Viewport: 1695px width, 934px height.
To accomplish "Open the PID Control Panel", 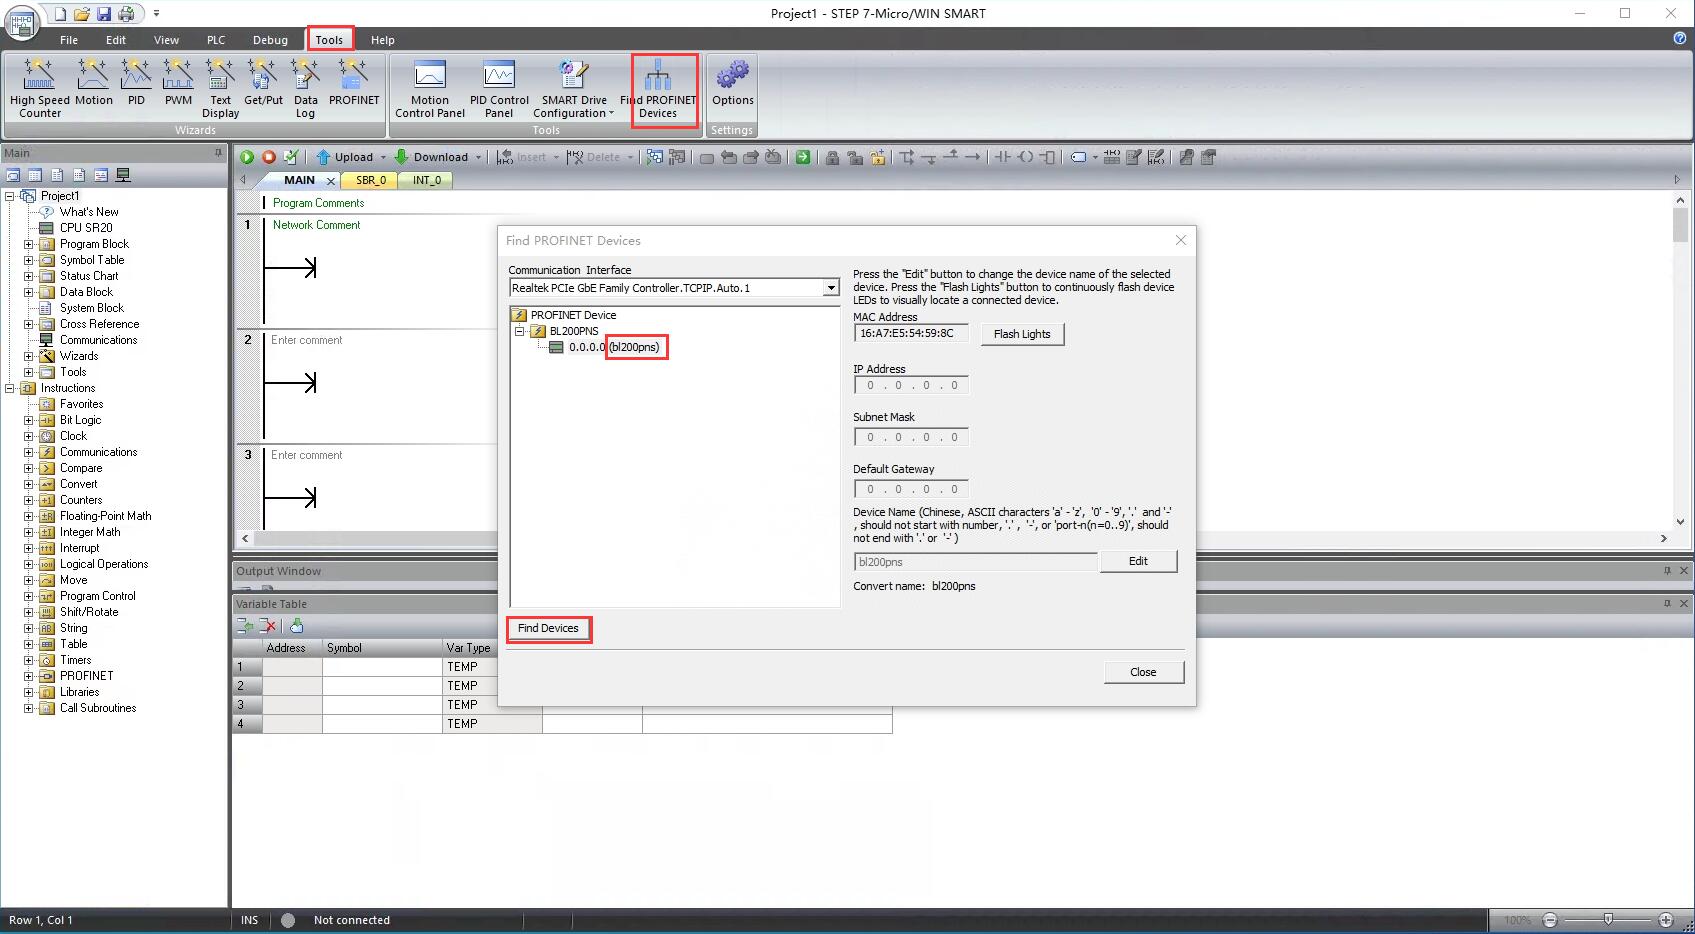I will pyautogui.click(x=499, y=88).
